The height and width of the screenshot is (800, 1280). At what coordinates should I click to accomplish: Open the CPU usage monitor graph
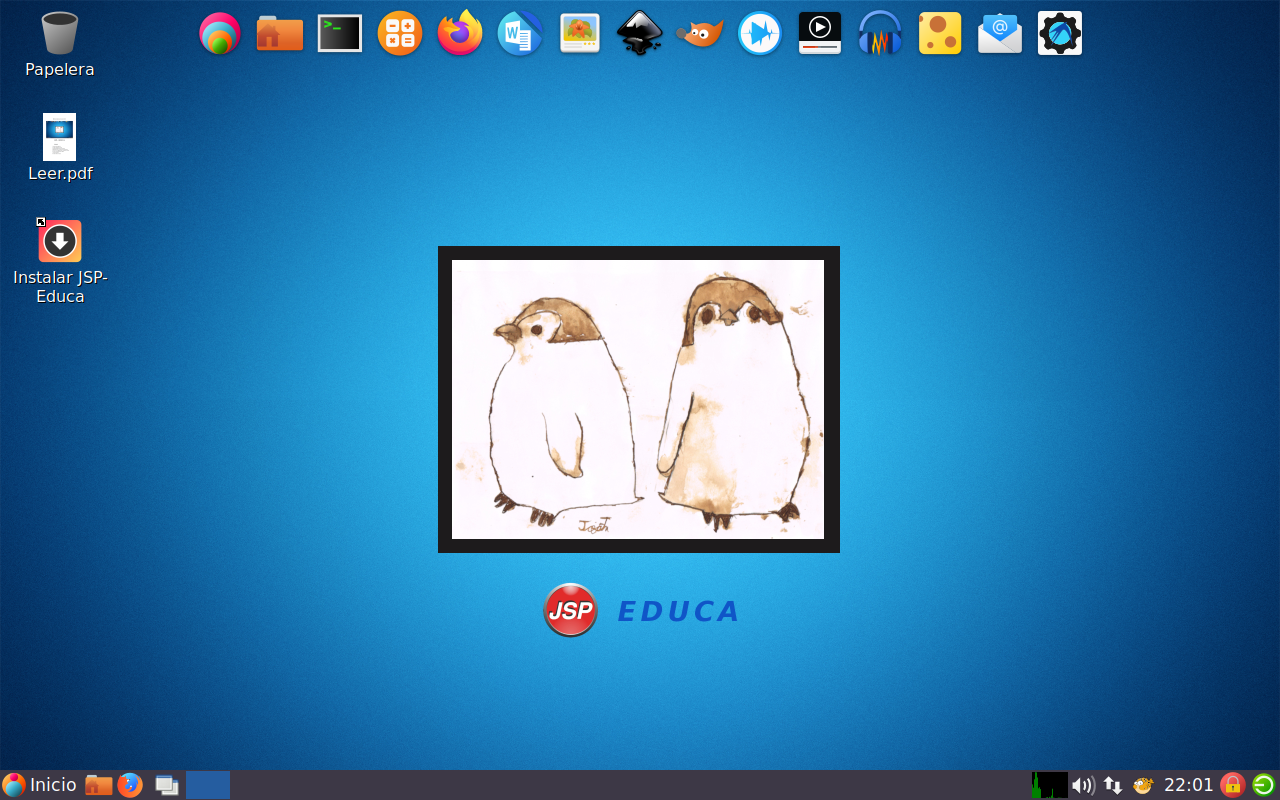pyautogui.click(x=1050, y=785)
